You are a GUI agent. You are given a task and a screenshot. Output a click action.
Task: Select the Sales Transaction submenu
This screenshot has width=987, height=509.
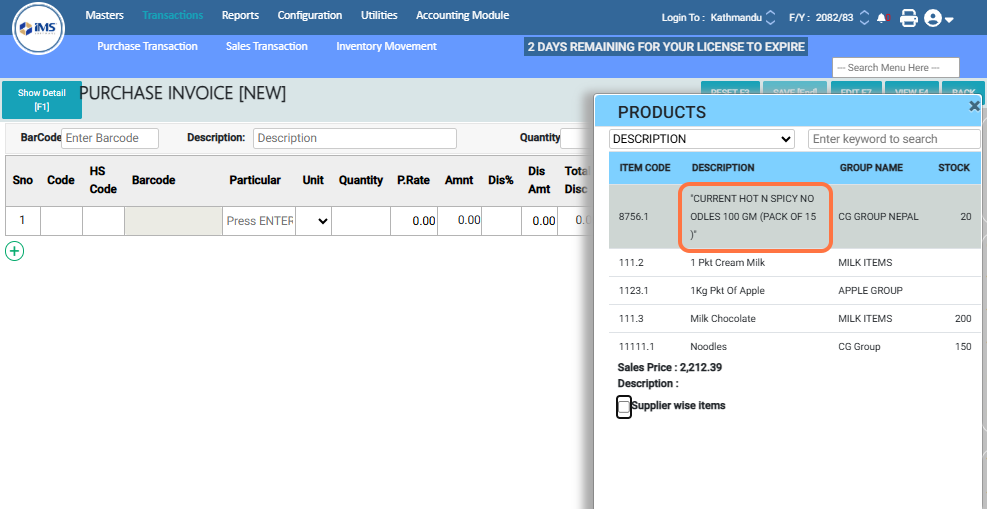pos(267,46)
